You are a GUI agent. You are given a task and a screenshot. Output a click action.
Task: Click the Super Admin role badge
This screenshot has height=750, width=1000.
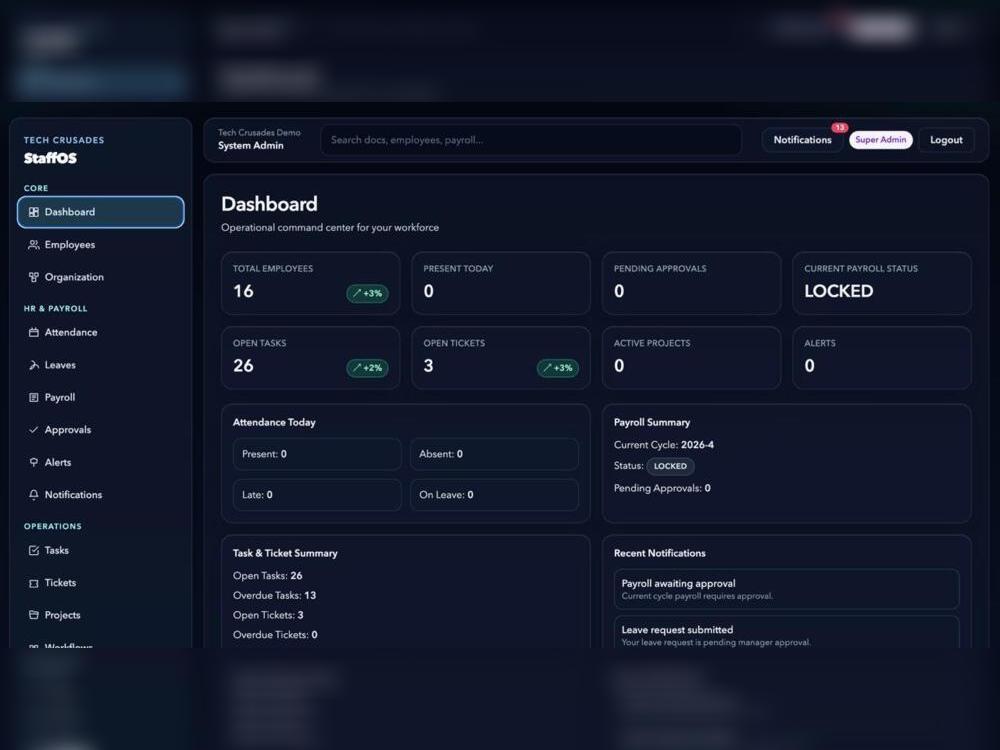pos(881,140)
